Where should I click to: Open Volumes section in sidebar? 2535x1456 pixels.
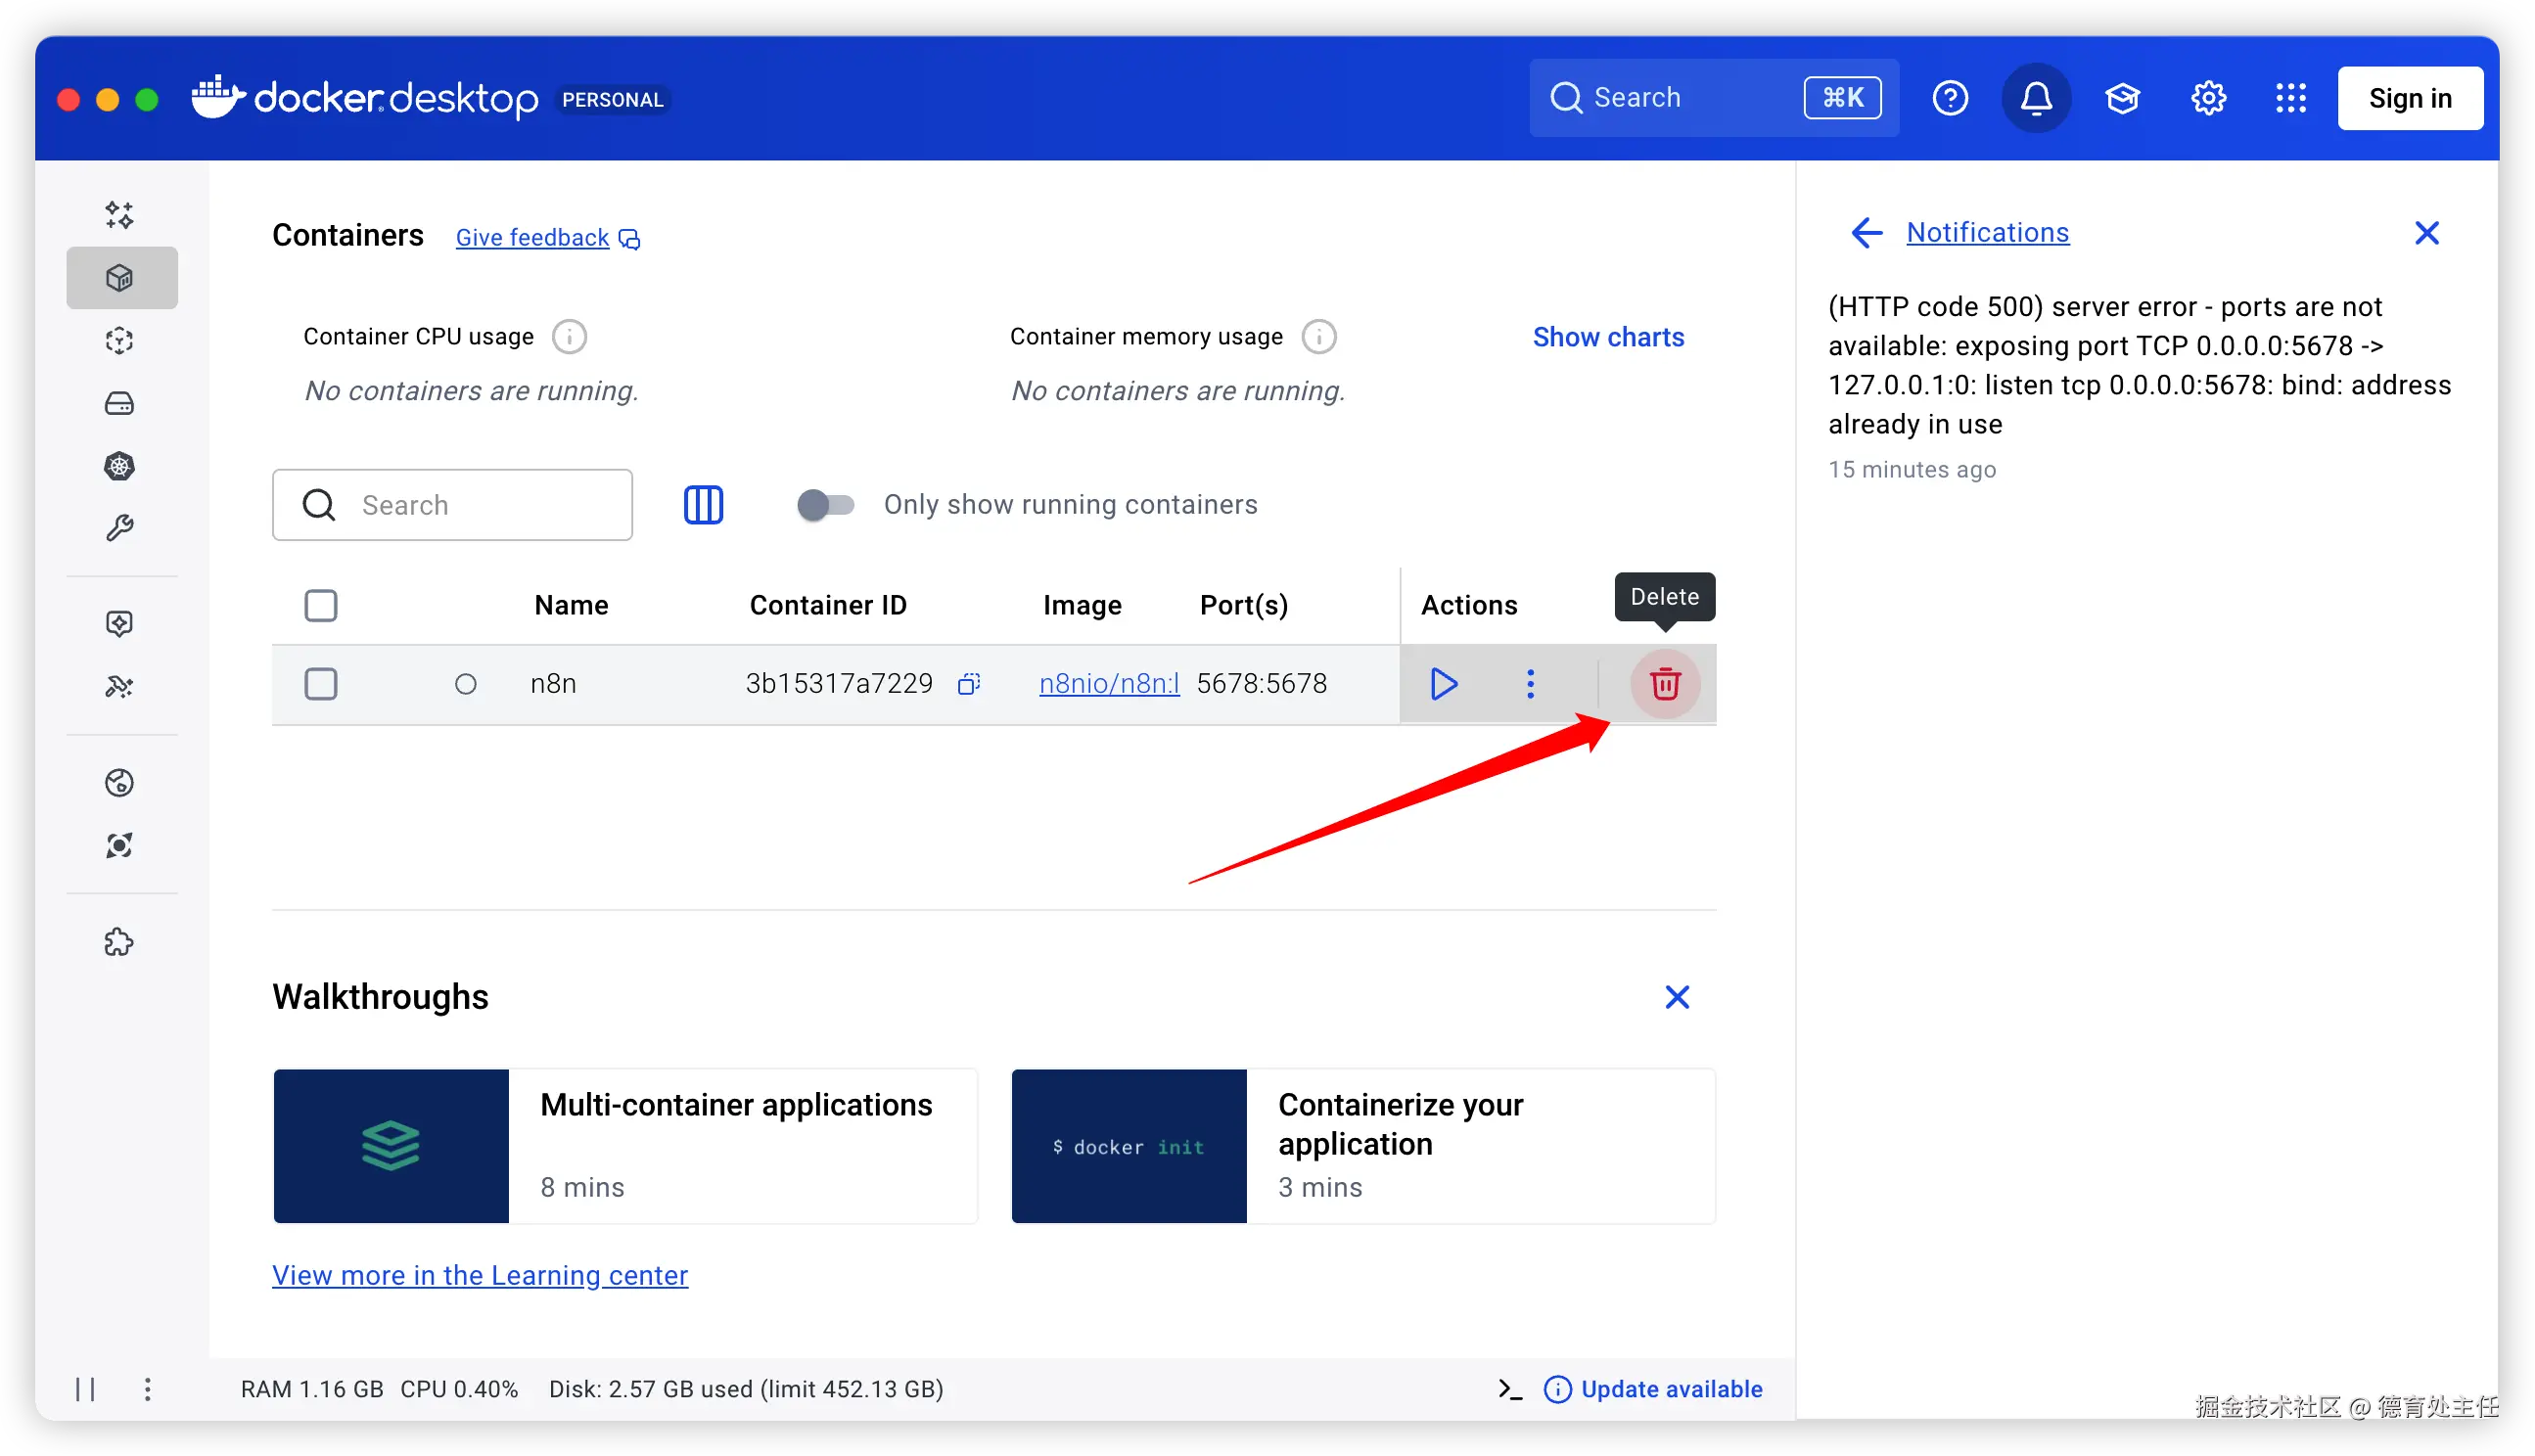coord(120,404)
